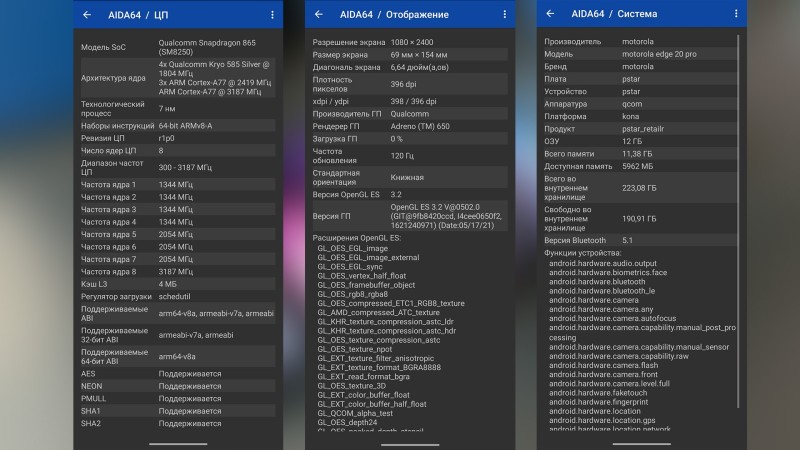Select the Стандартная ориентация Книжная row
Screen dimensions: 800x450
(x=410, y=178)
